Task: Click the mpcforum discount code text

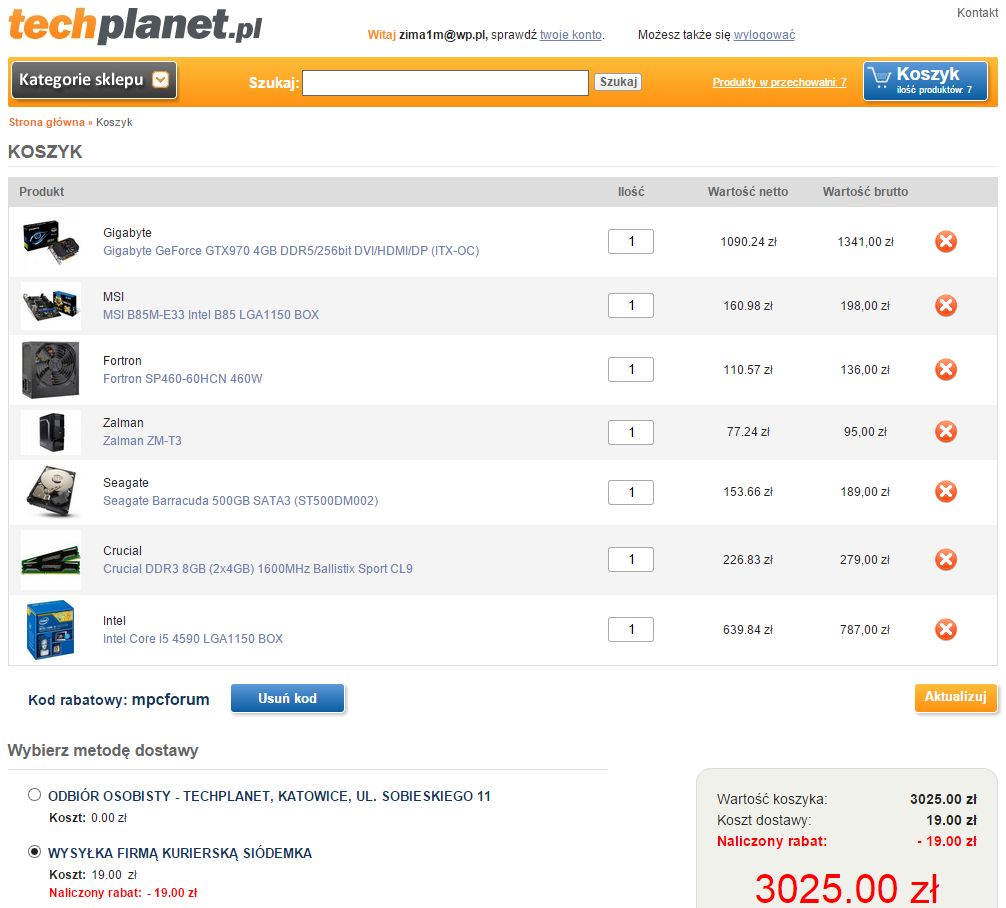Action: pos(170,699)
